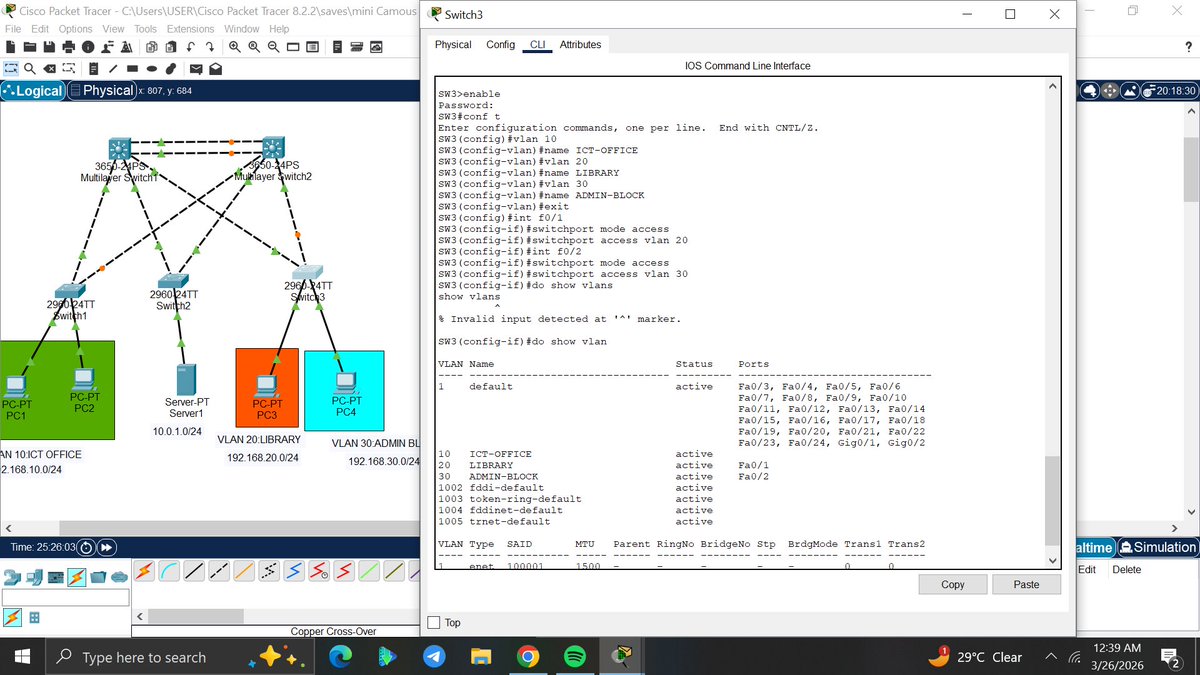Click Power Cycle Devices button
This screenshot has height=675, width=1200.
(85, 547)
